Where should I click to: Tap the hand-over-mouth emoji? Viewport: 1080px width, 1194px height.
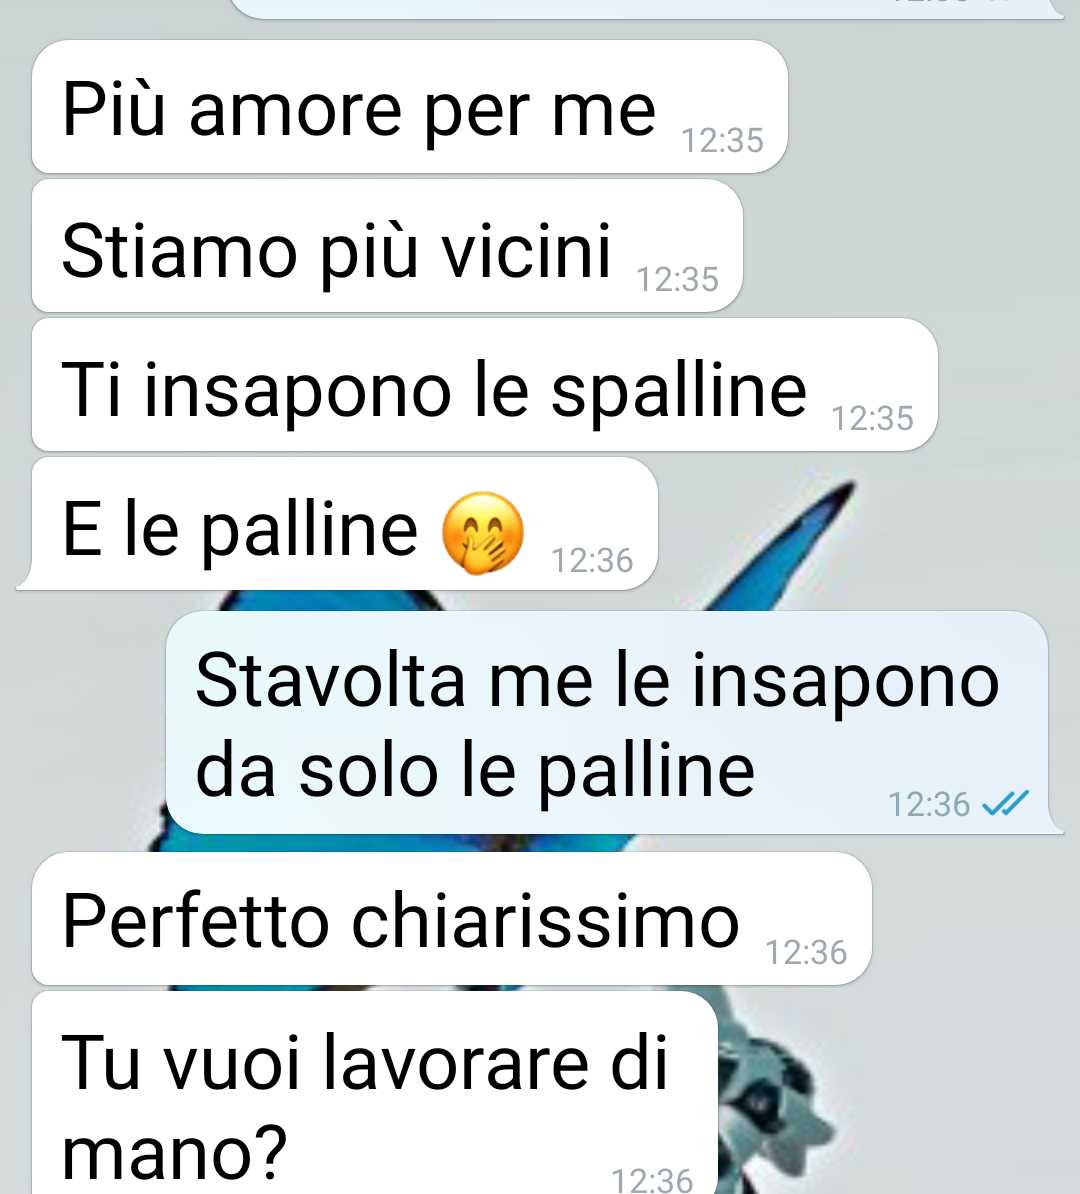(x=483, y=532)
